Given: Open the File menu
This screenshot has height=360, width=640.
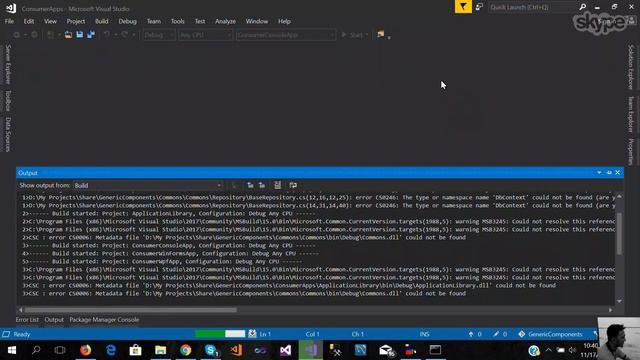Looking at the screenshot, I should tap(9, 21).
